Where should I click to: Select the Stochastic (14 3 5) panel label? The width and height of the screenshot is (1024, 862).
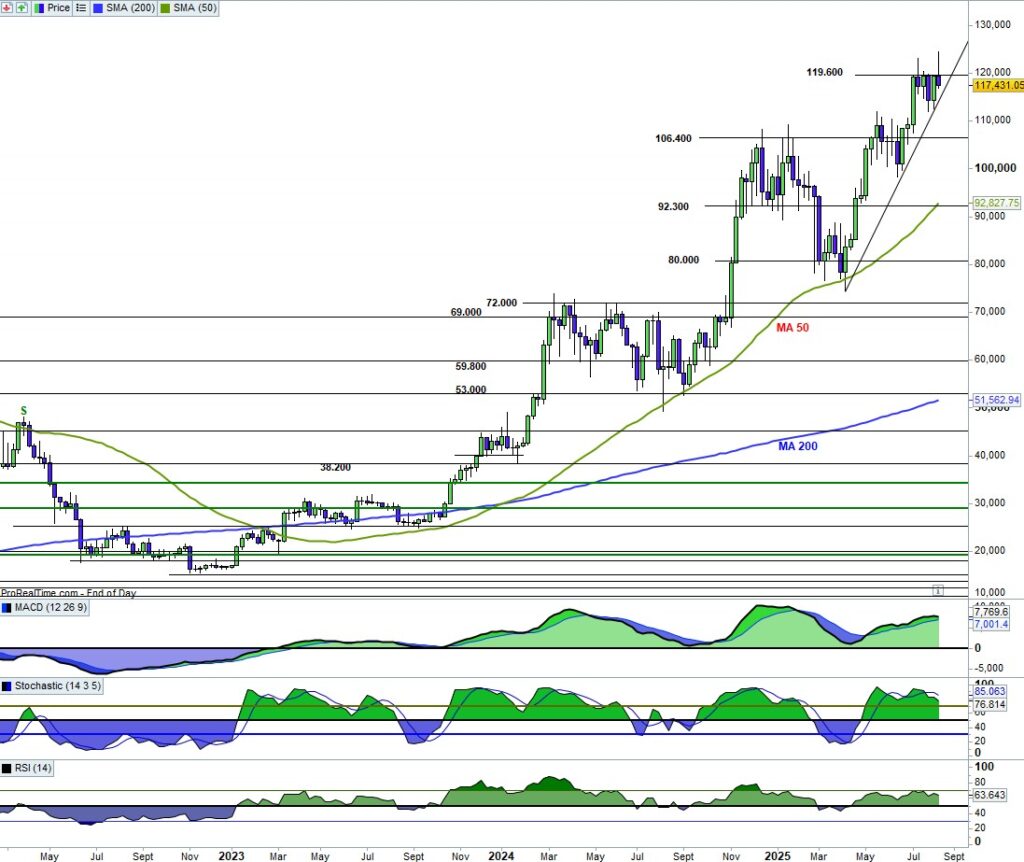[54, 686]
